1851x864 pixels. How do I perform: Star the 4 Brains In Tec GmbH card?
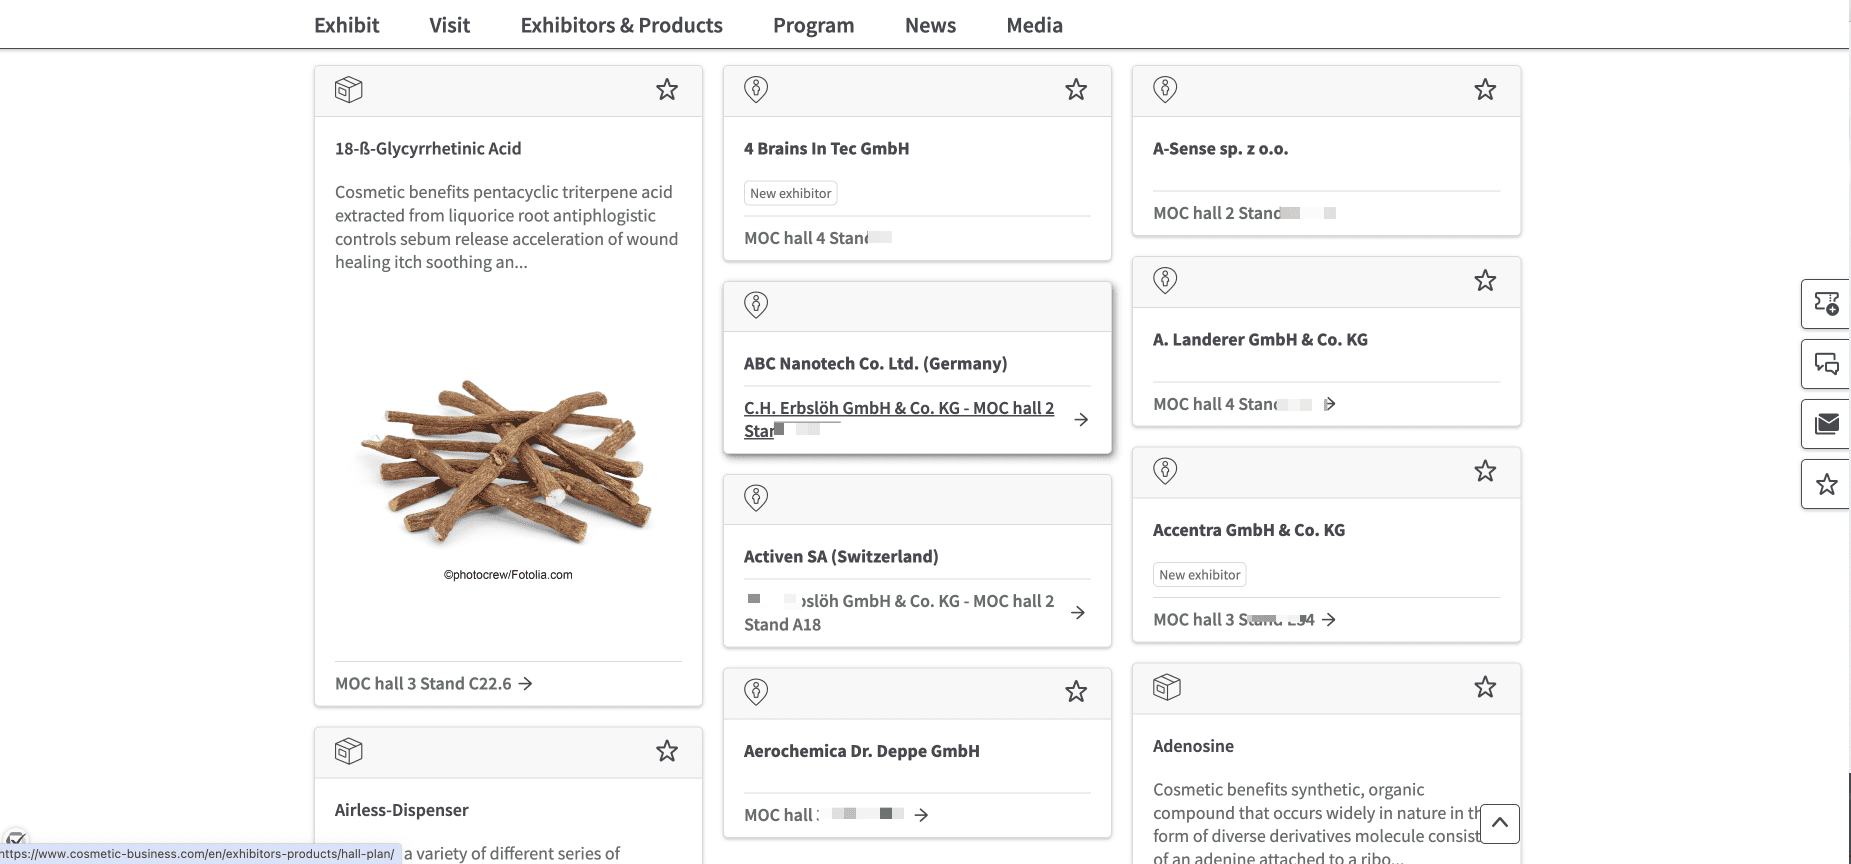1076,90
